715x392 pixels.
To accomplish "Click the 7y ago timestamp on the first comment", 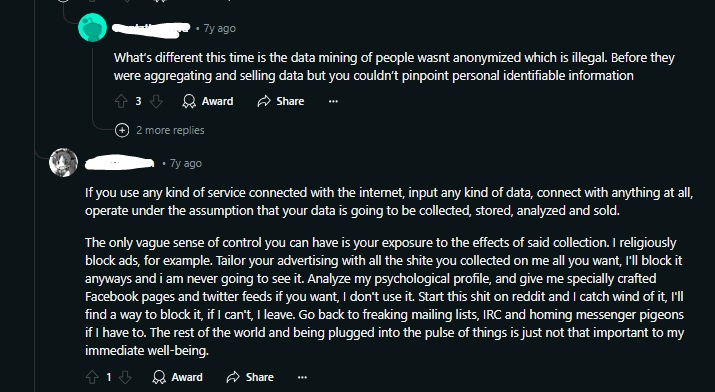I will pyautogui.click(x=219, y=28).
